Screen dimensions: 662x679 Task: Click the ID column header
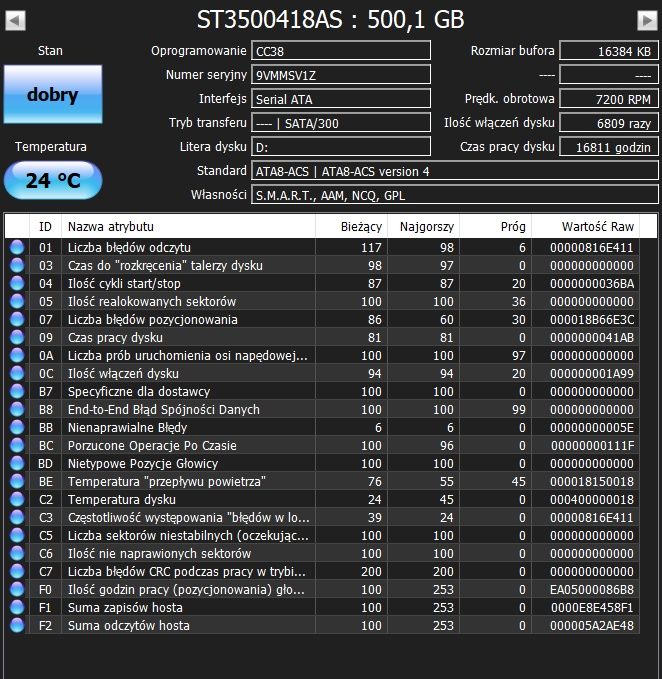point(45,226)
